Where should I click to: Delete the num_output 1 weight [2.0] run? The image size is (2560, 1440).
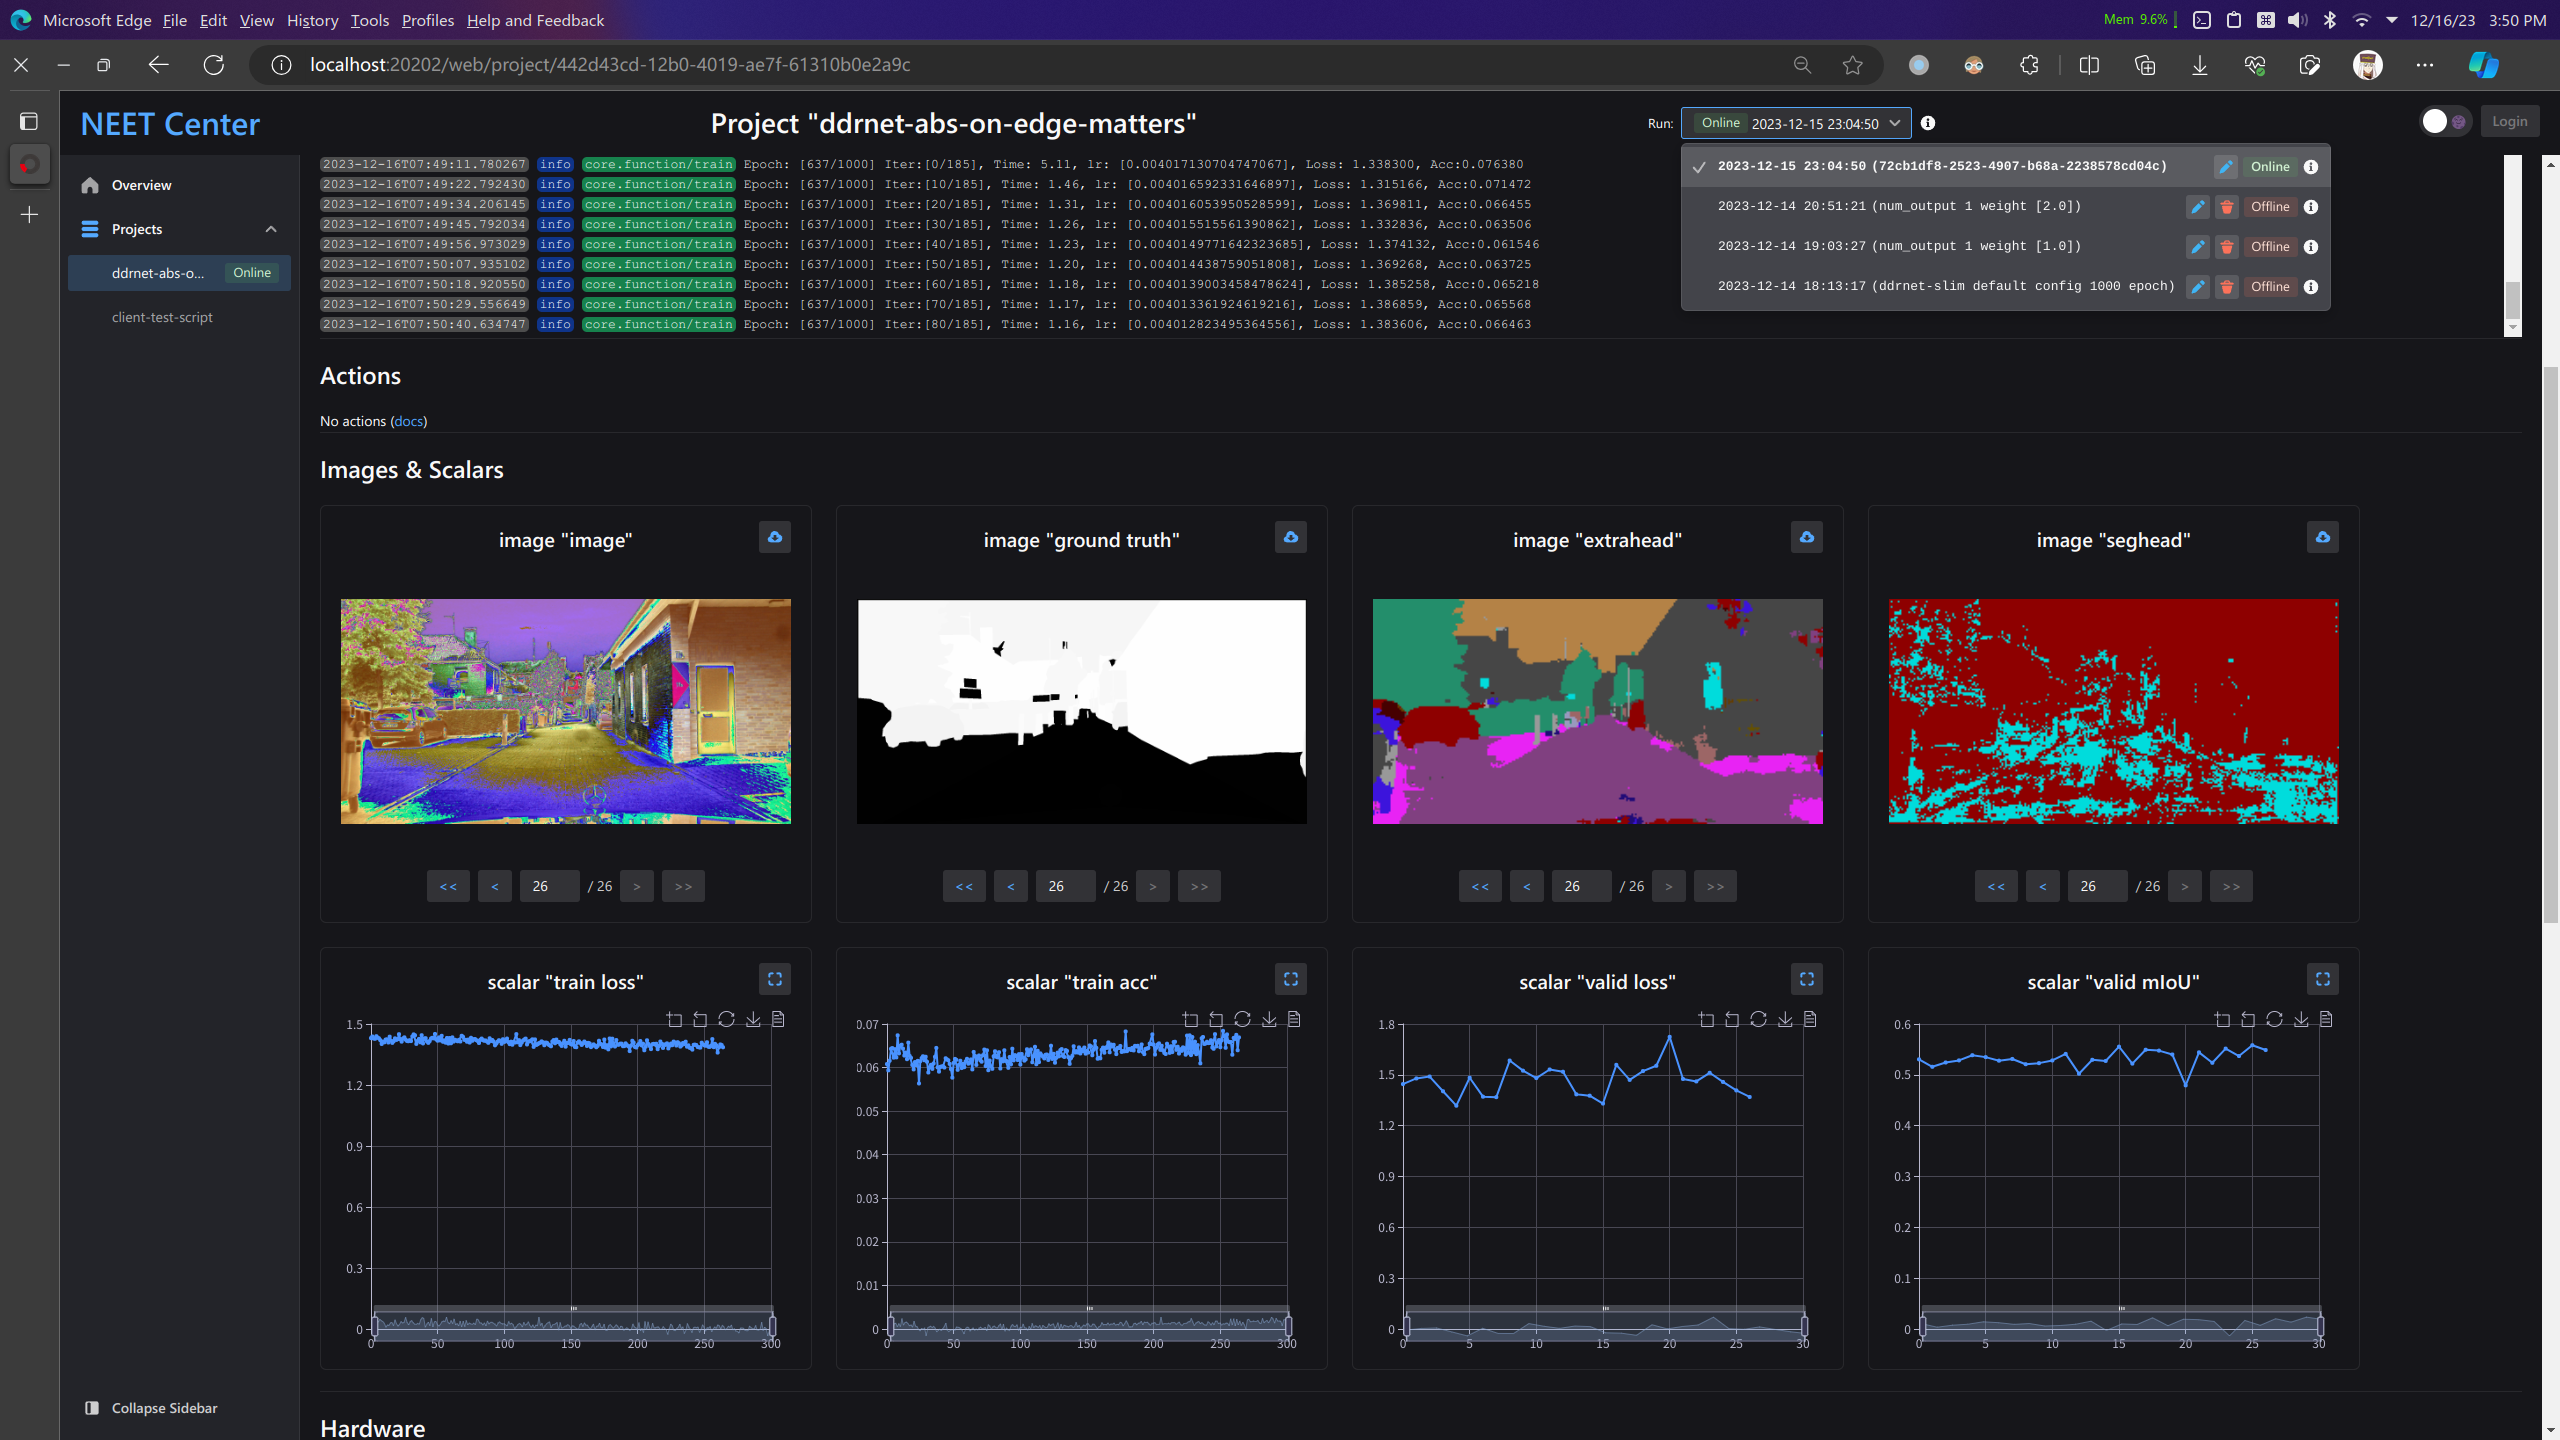(x=2227, y=207)
